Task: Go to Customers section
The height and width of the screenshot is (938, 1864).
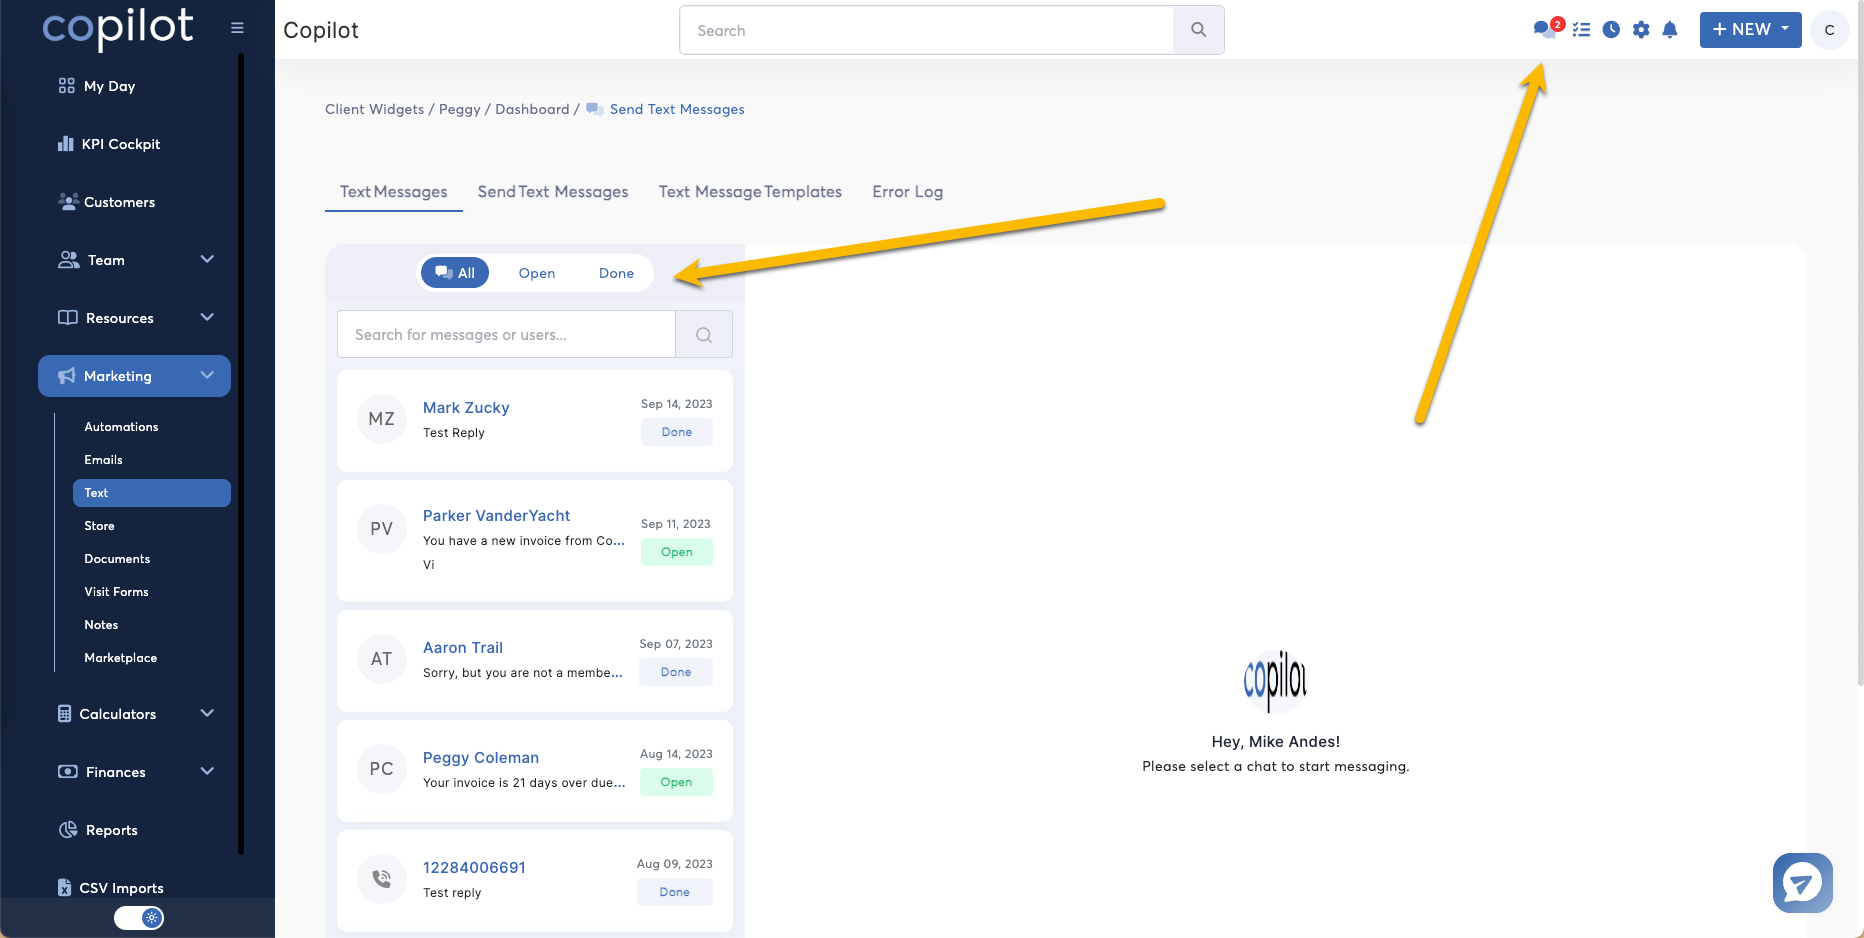Action: click(107, 202)
